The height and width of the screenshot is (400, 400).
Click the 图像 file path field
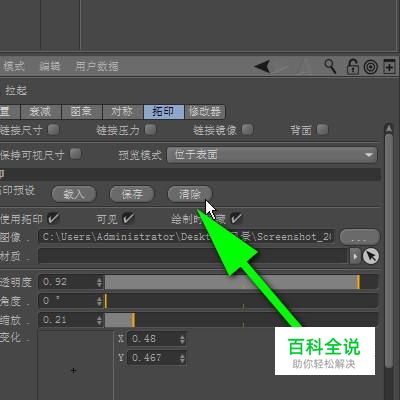[187, 237]
